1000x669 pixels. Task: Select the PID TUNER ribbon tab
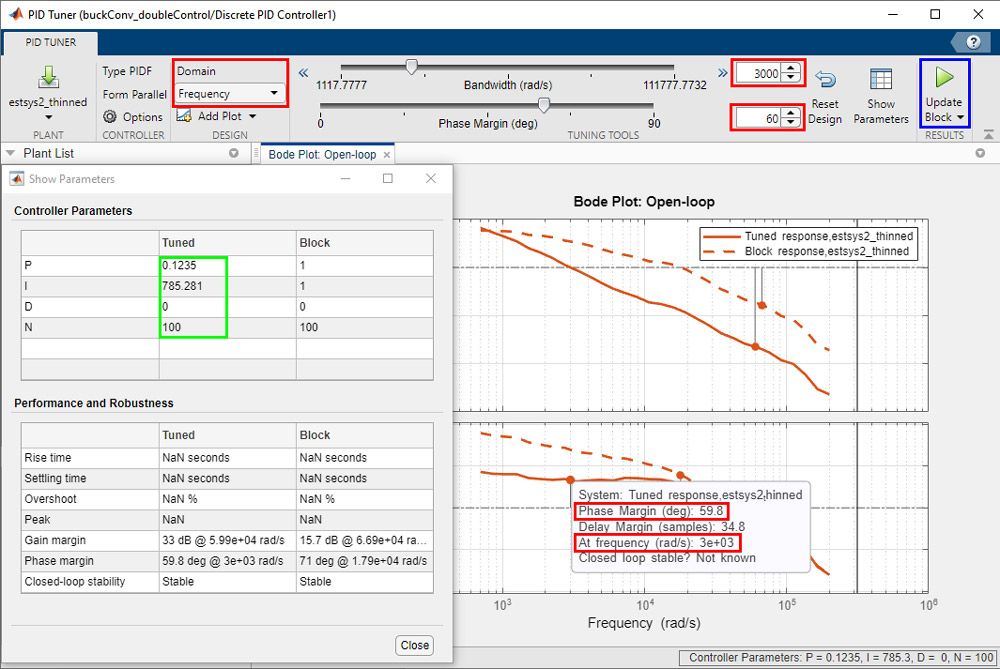[x=49, y=43]
